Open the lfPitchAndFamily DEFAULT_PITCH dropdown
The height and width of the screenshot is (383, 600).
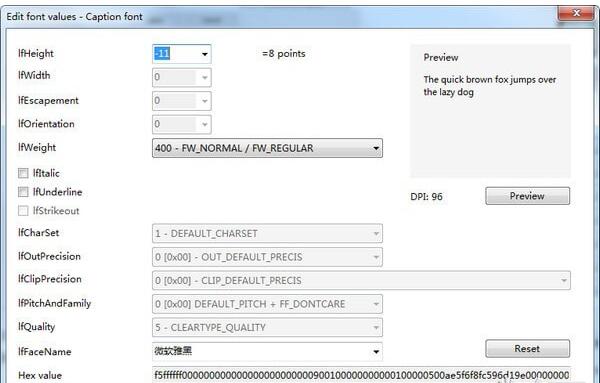pyautogui.click(x=267, y=304)
